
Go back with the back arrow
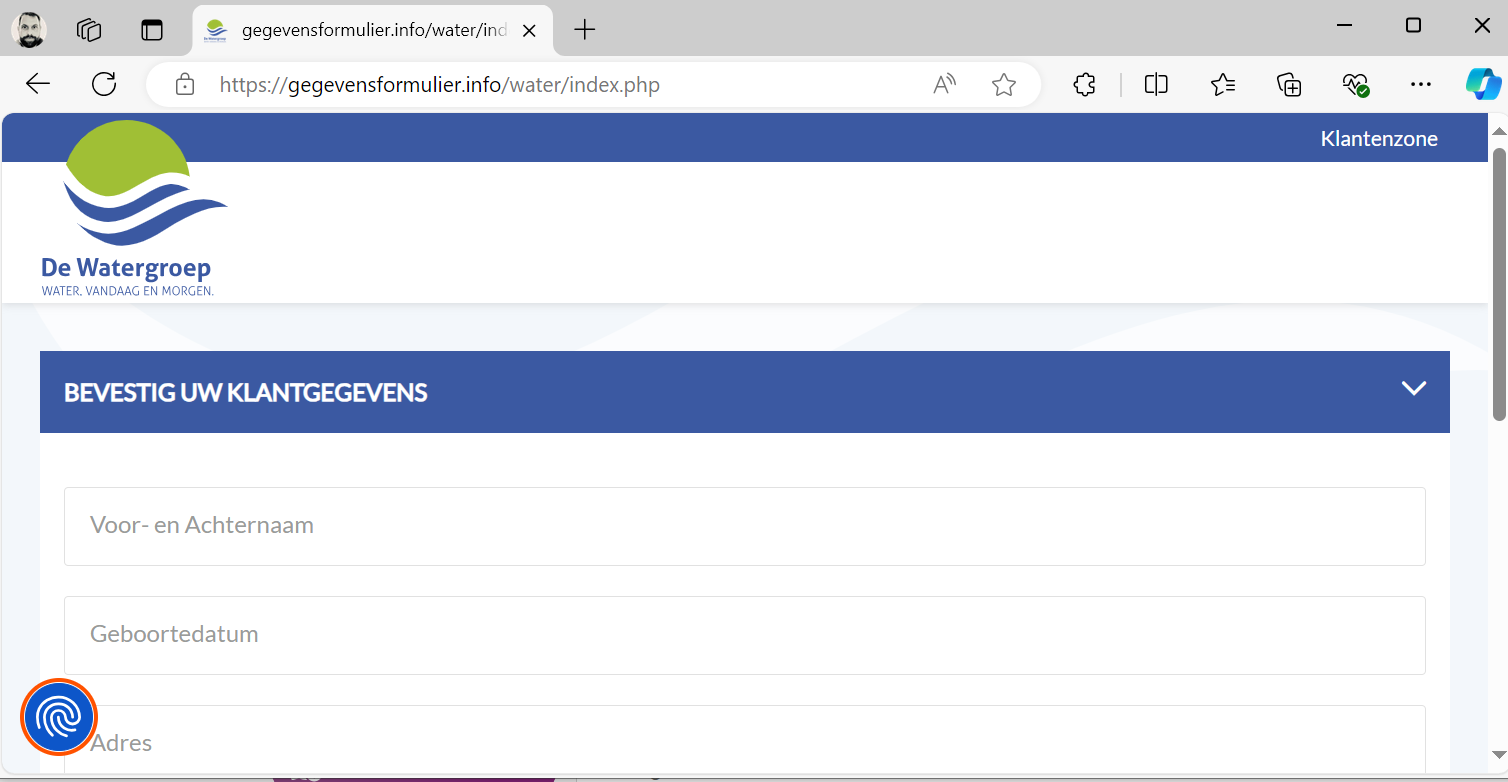point(38,85)
